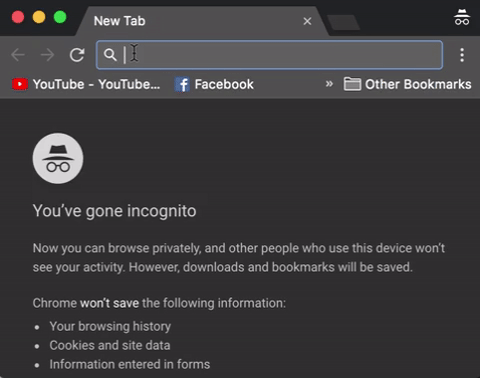Viewport: 480px width, 378px height.
Task: Reload the page with the refresh icon
Action: coord(77,55)
